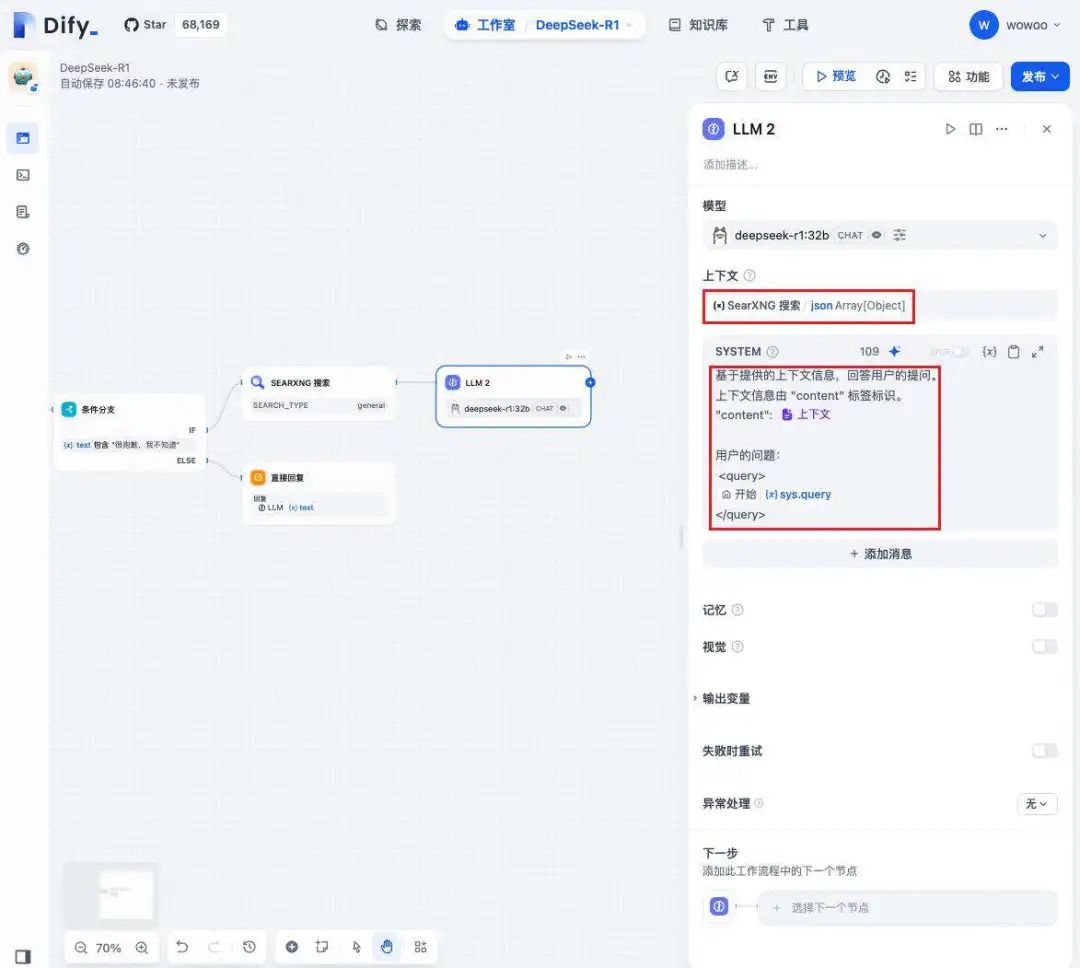The image size is (1080, 968).
Task: Open the LLM 2 panel more options menu
Action: [1001, 129]
